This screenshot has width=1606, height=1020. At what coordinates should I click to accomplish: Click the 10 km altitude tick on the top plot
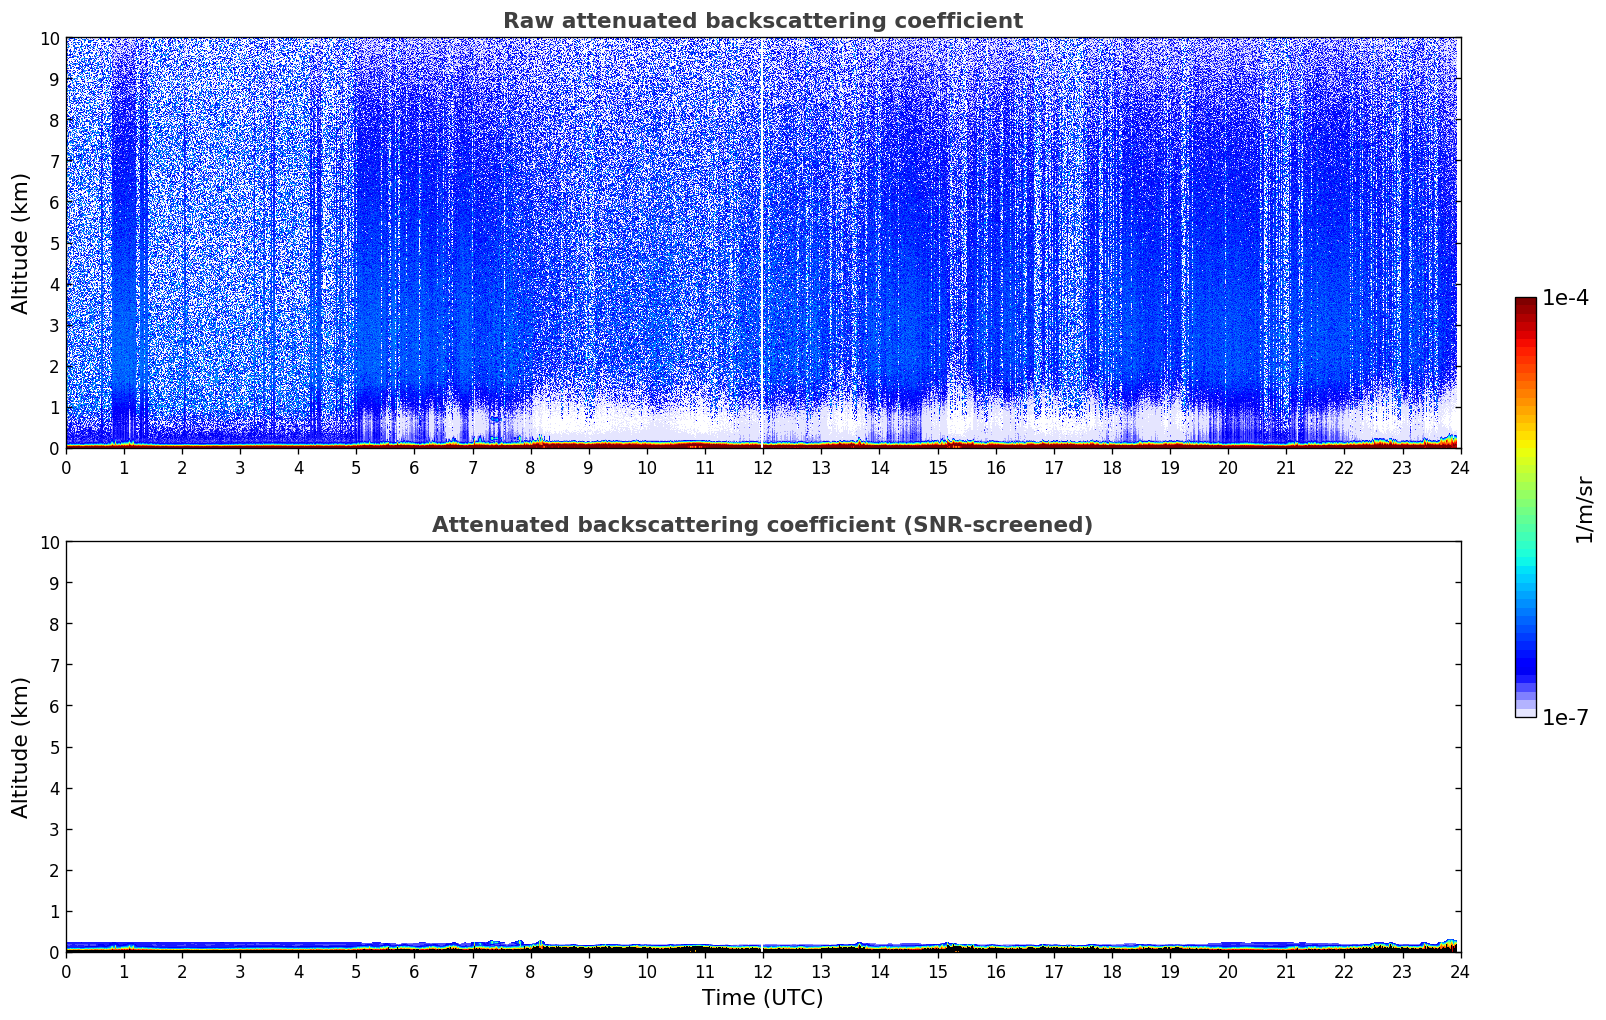48,38
